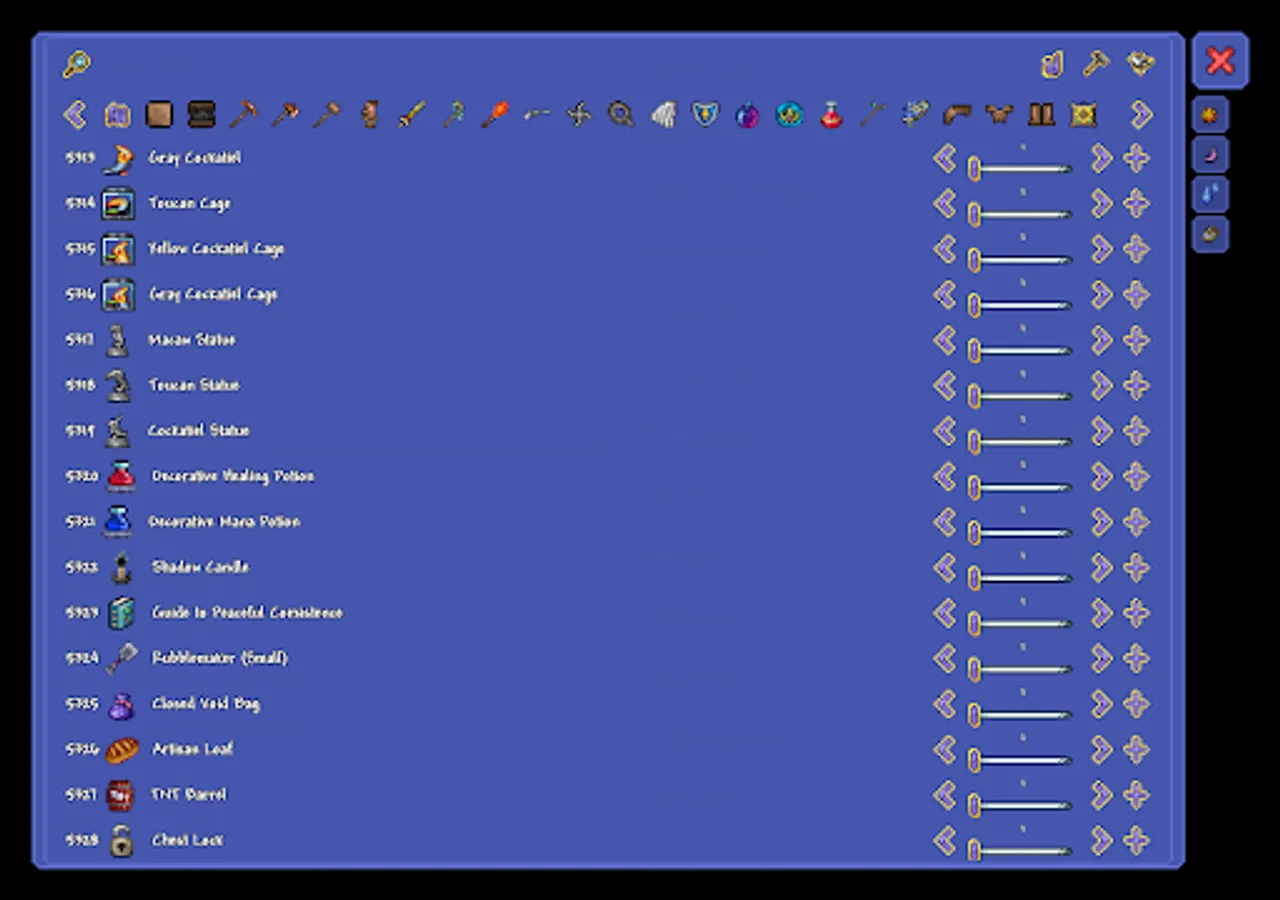Click the Closed Void Bag icon
Image resolution: width=1280 pixels, height=900 pixels.
[x=120, y=705]
